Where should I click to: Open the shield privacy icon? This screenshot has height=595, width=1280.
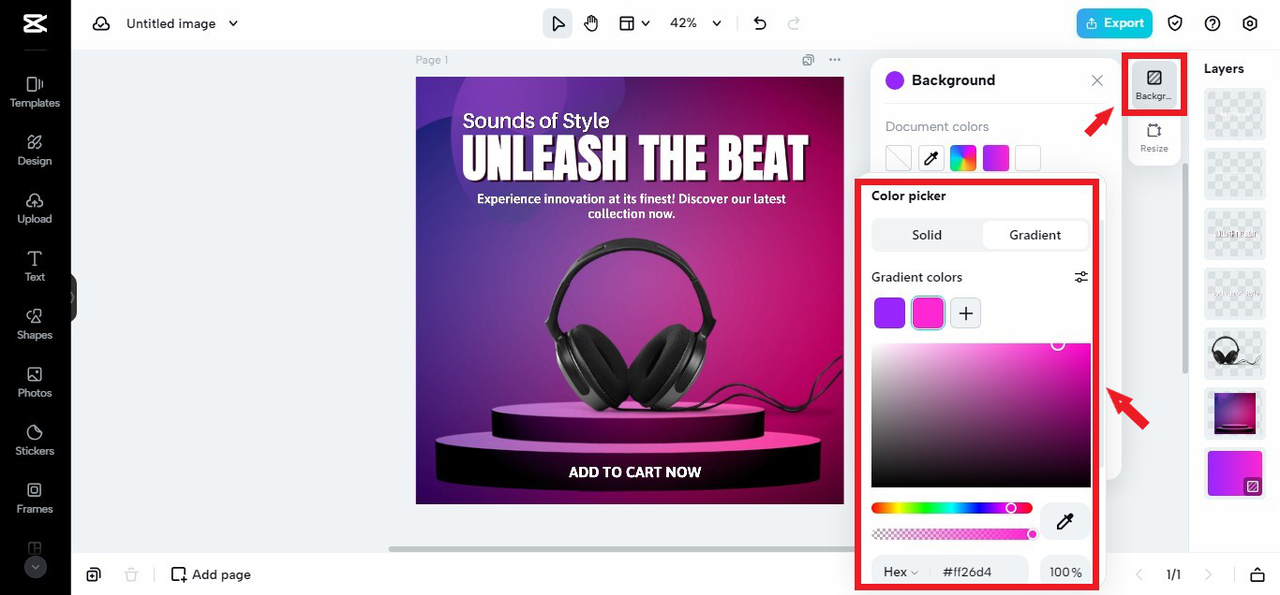[1176, 23]
